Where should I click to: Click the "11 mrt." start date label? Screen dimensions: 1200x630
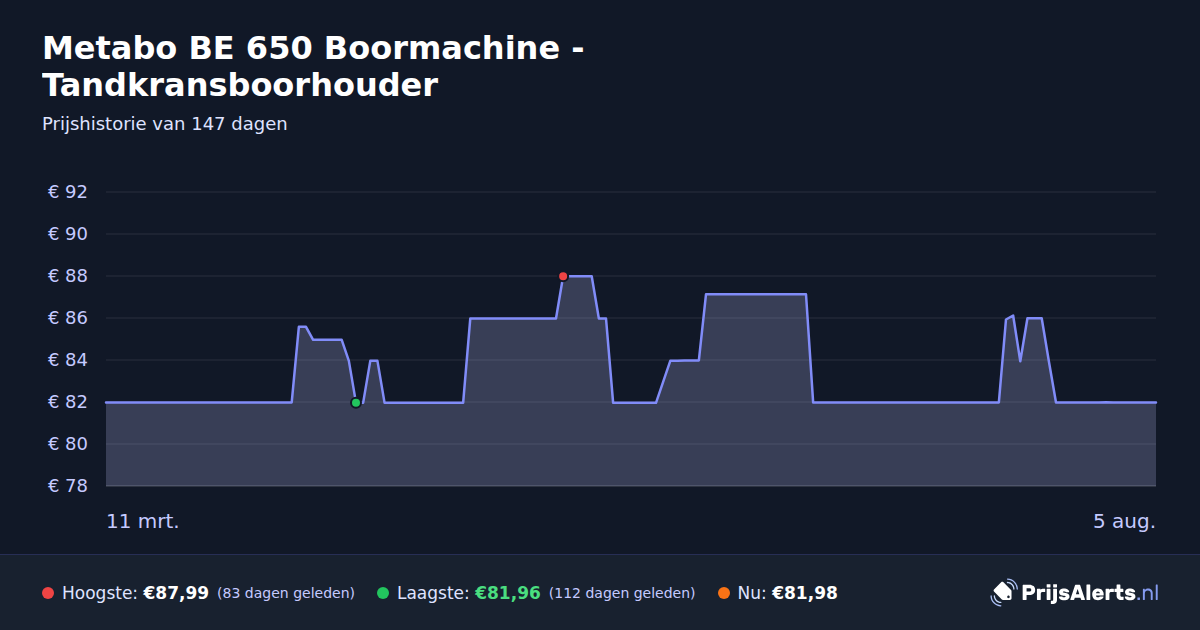pos(143,522)
